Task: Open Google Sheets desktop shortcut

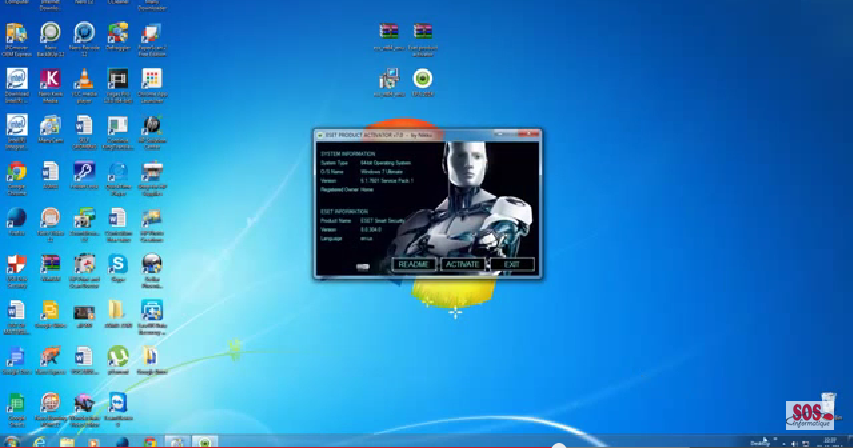Action: [16, 403]
